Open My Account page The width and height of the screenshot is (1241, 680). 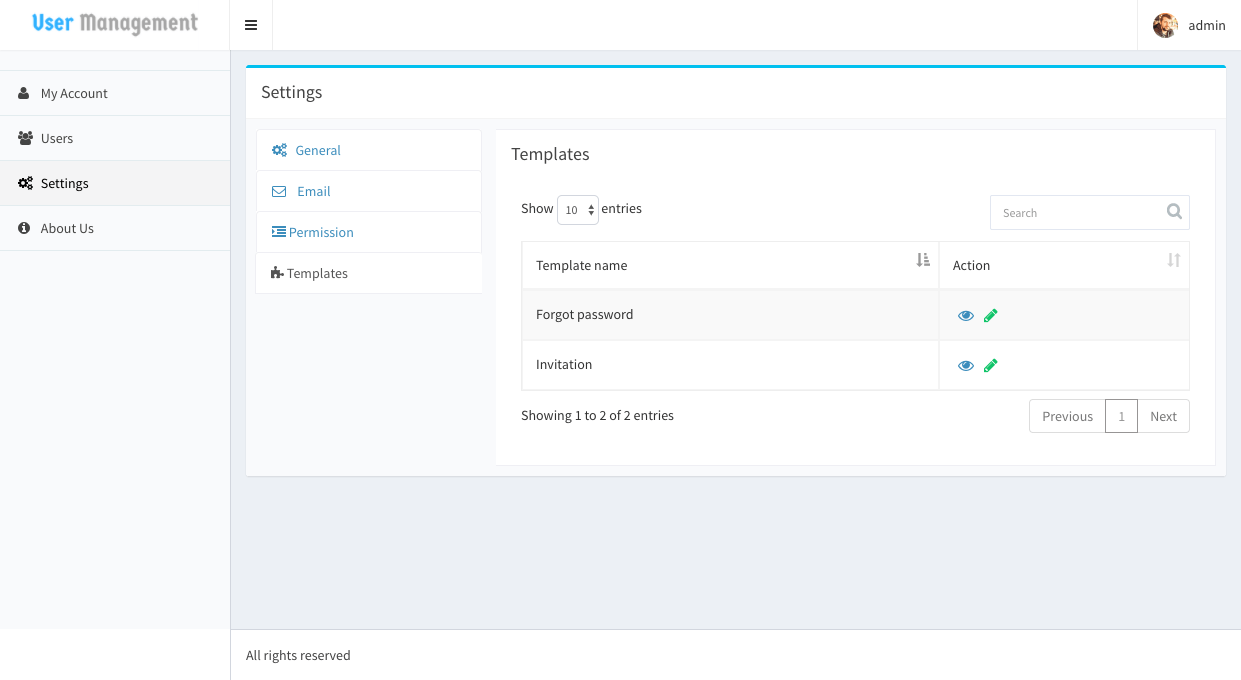coord(115,93)
